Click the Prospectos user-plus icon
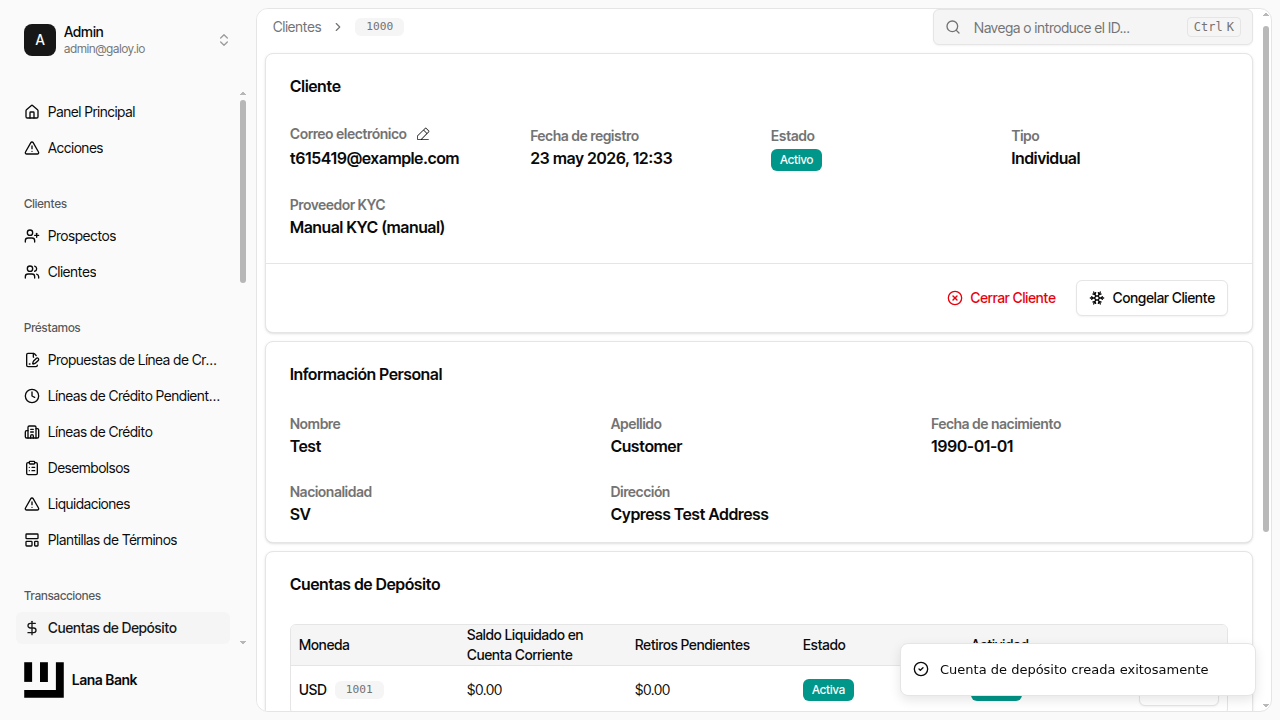Image resolution: width=1280 pixels, height=720 pixels. click(32, 236)
